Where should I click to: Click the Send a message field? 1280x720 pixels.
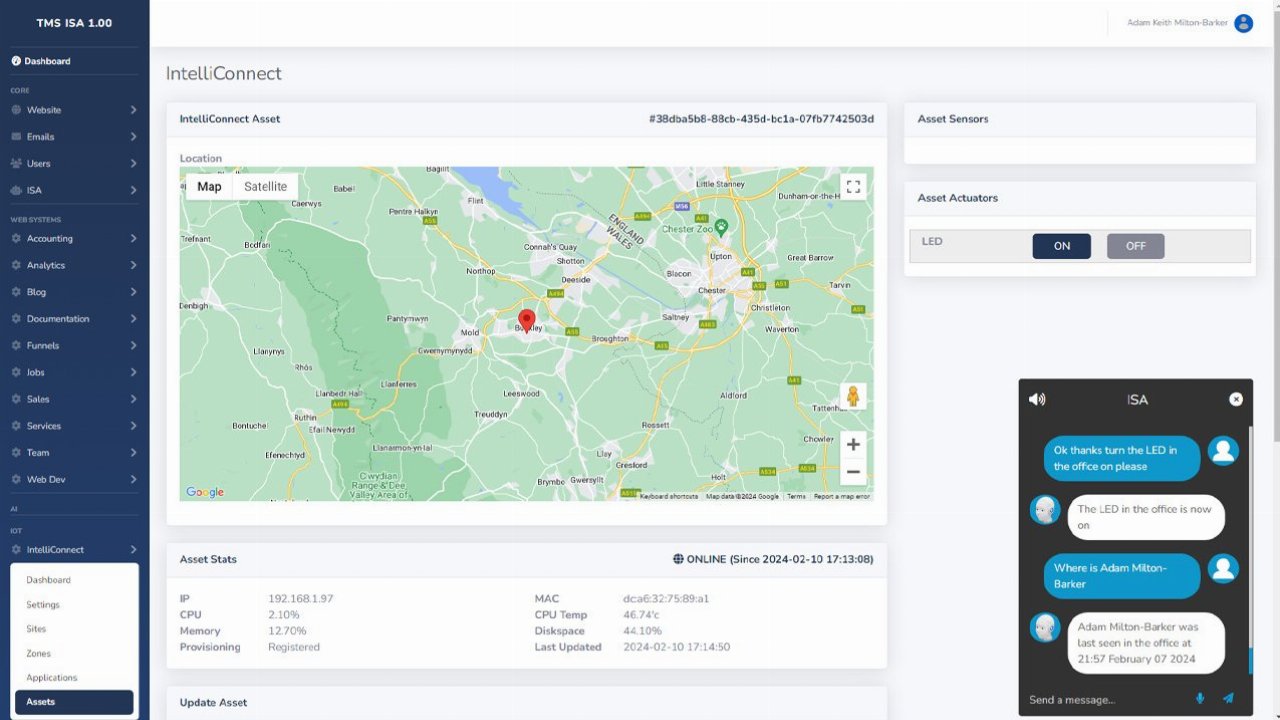pyautogui.click(x=1106, y=699)
